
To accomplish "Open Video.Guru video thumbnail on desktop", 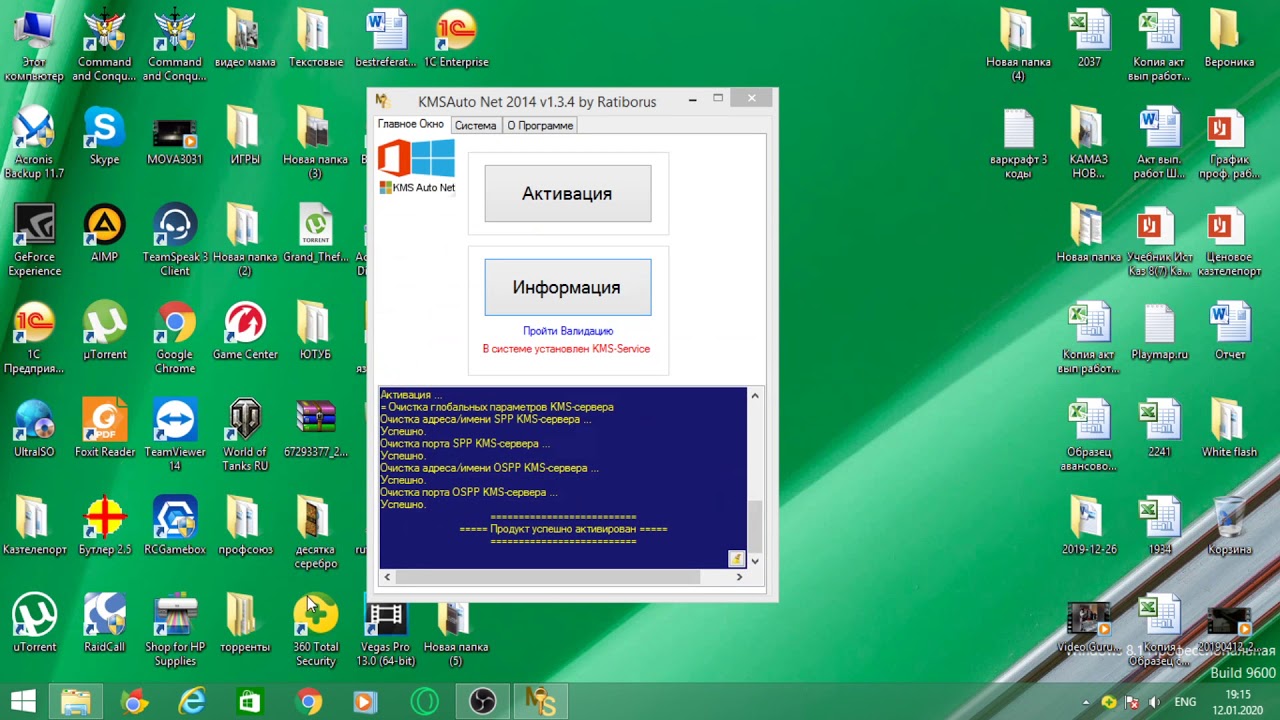I will pyautogui.click(x=1089, y=628).
